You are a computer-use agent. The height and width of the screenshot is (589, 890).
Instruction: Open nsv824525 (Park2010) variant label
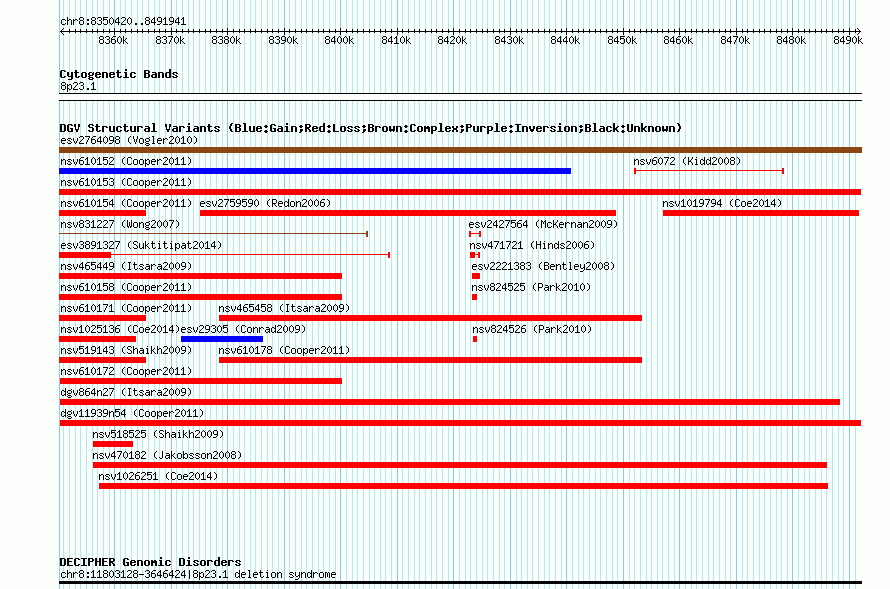531,287
